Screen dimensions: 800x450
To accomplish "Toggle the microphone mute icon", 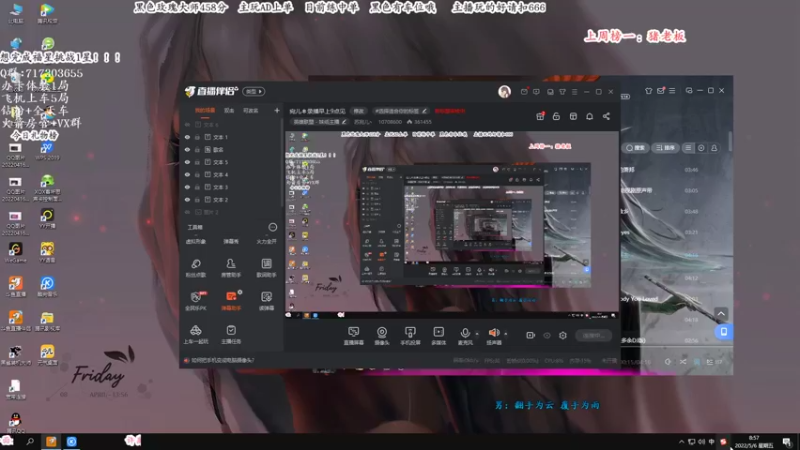I will pyautogui.click(x=465, y=333).
